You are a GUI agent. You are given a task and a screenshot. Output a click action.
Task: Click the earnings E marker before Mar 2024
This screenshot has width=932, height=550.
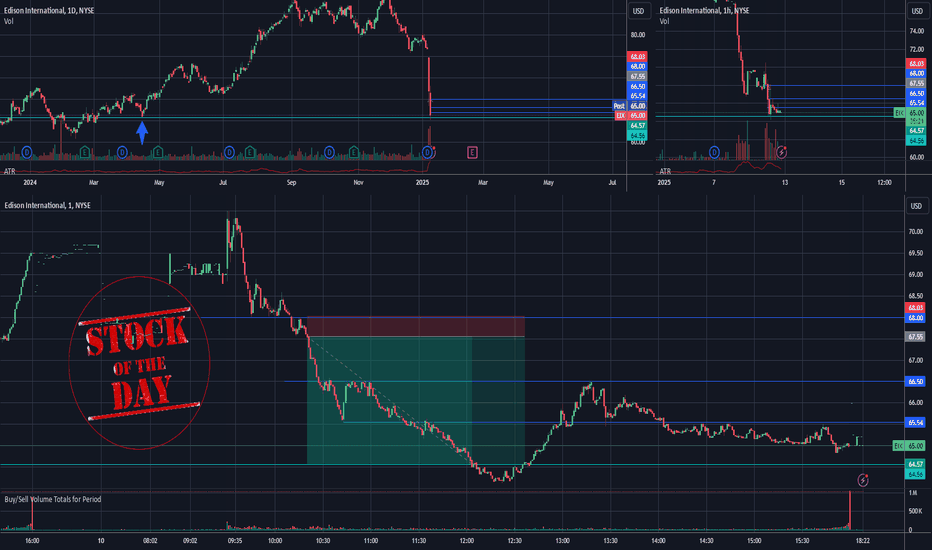point(84,153)
